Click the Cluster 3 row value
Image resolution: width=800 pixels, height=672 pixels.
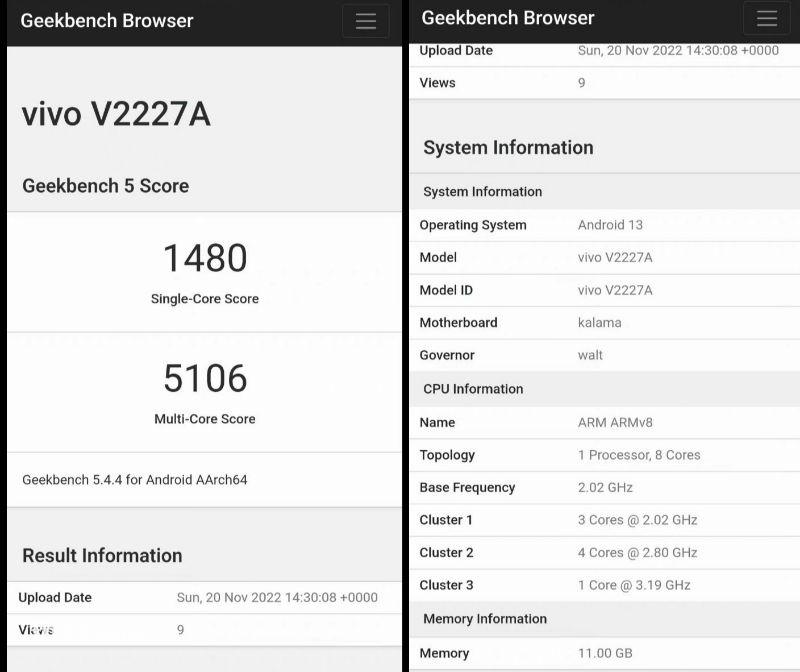634,585
